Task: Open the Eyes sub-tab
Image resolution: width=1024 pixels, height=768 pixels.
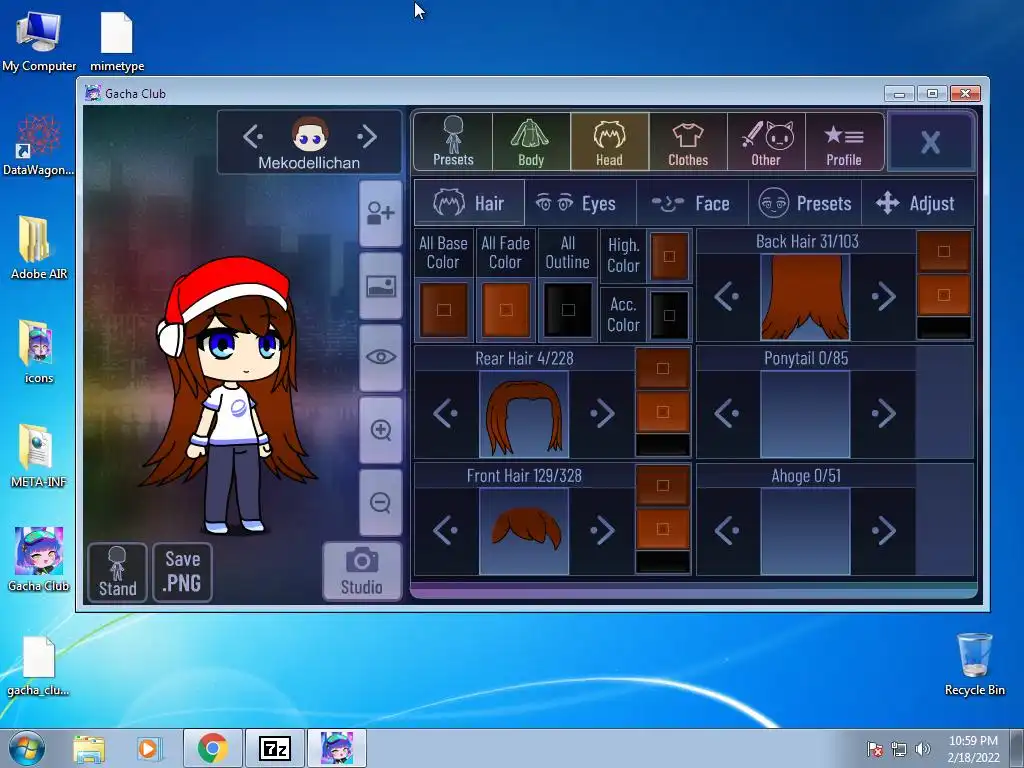Action: point(580,203)
